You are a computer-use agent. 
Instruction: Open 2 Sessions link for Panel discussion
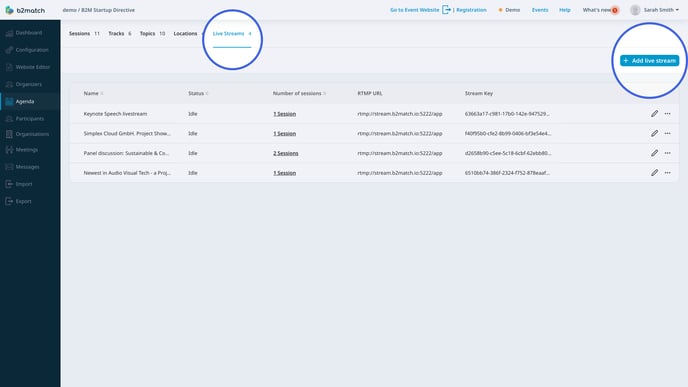click(286, 153)
